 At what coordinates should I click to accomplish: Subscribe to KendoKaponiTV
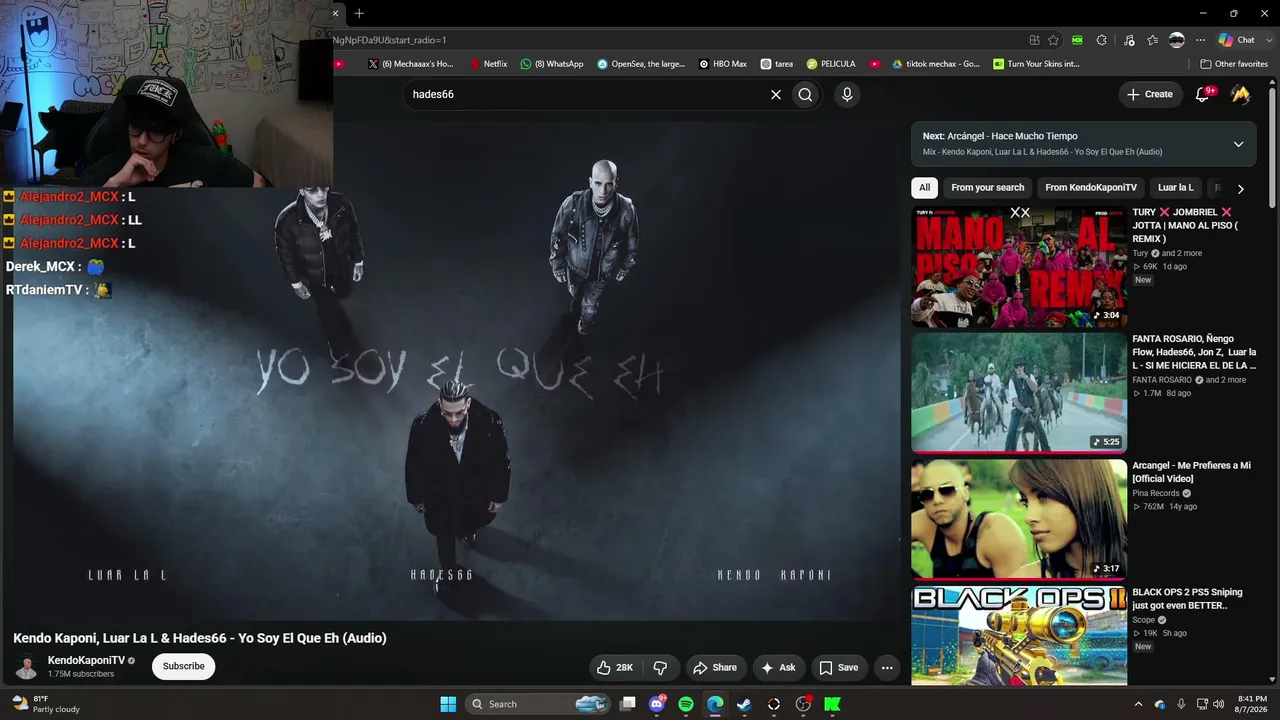coord(183,666)
